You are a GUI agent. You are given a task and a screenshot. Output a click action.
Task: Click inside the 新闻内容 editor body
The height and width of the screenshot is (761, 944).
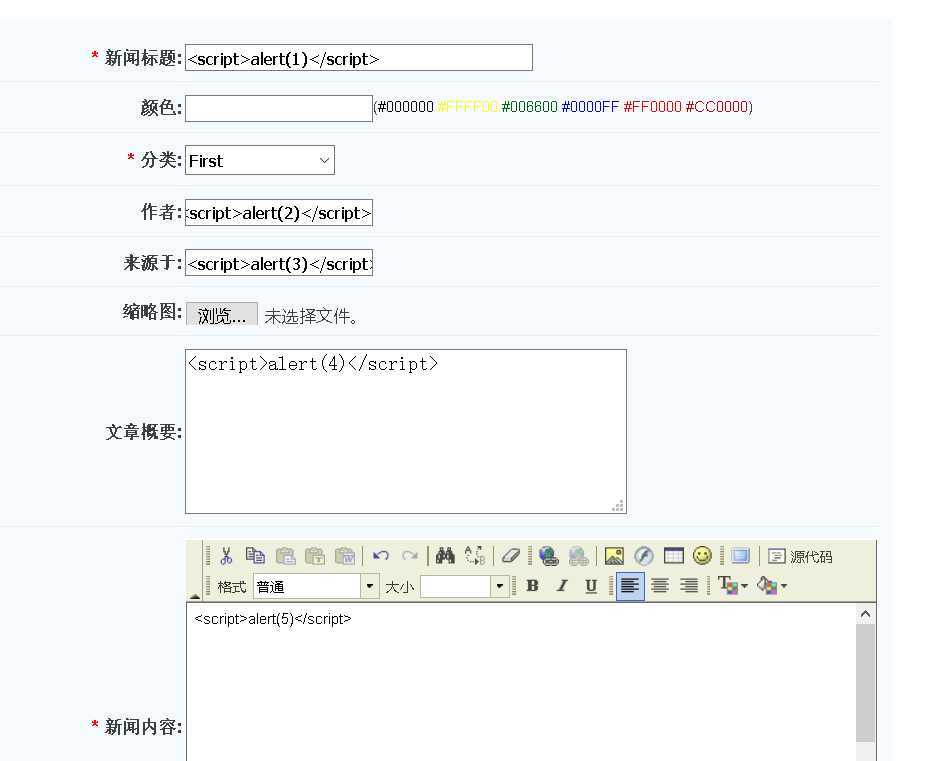(521, 682)
